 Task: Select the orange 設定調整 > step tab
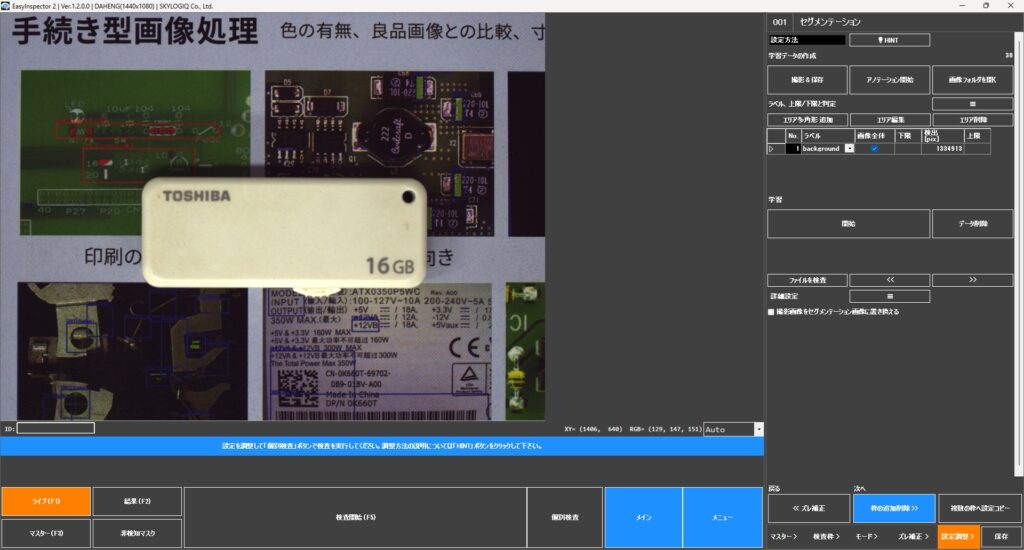point(958,536)
